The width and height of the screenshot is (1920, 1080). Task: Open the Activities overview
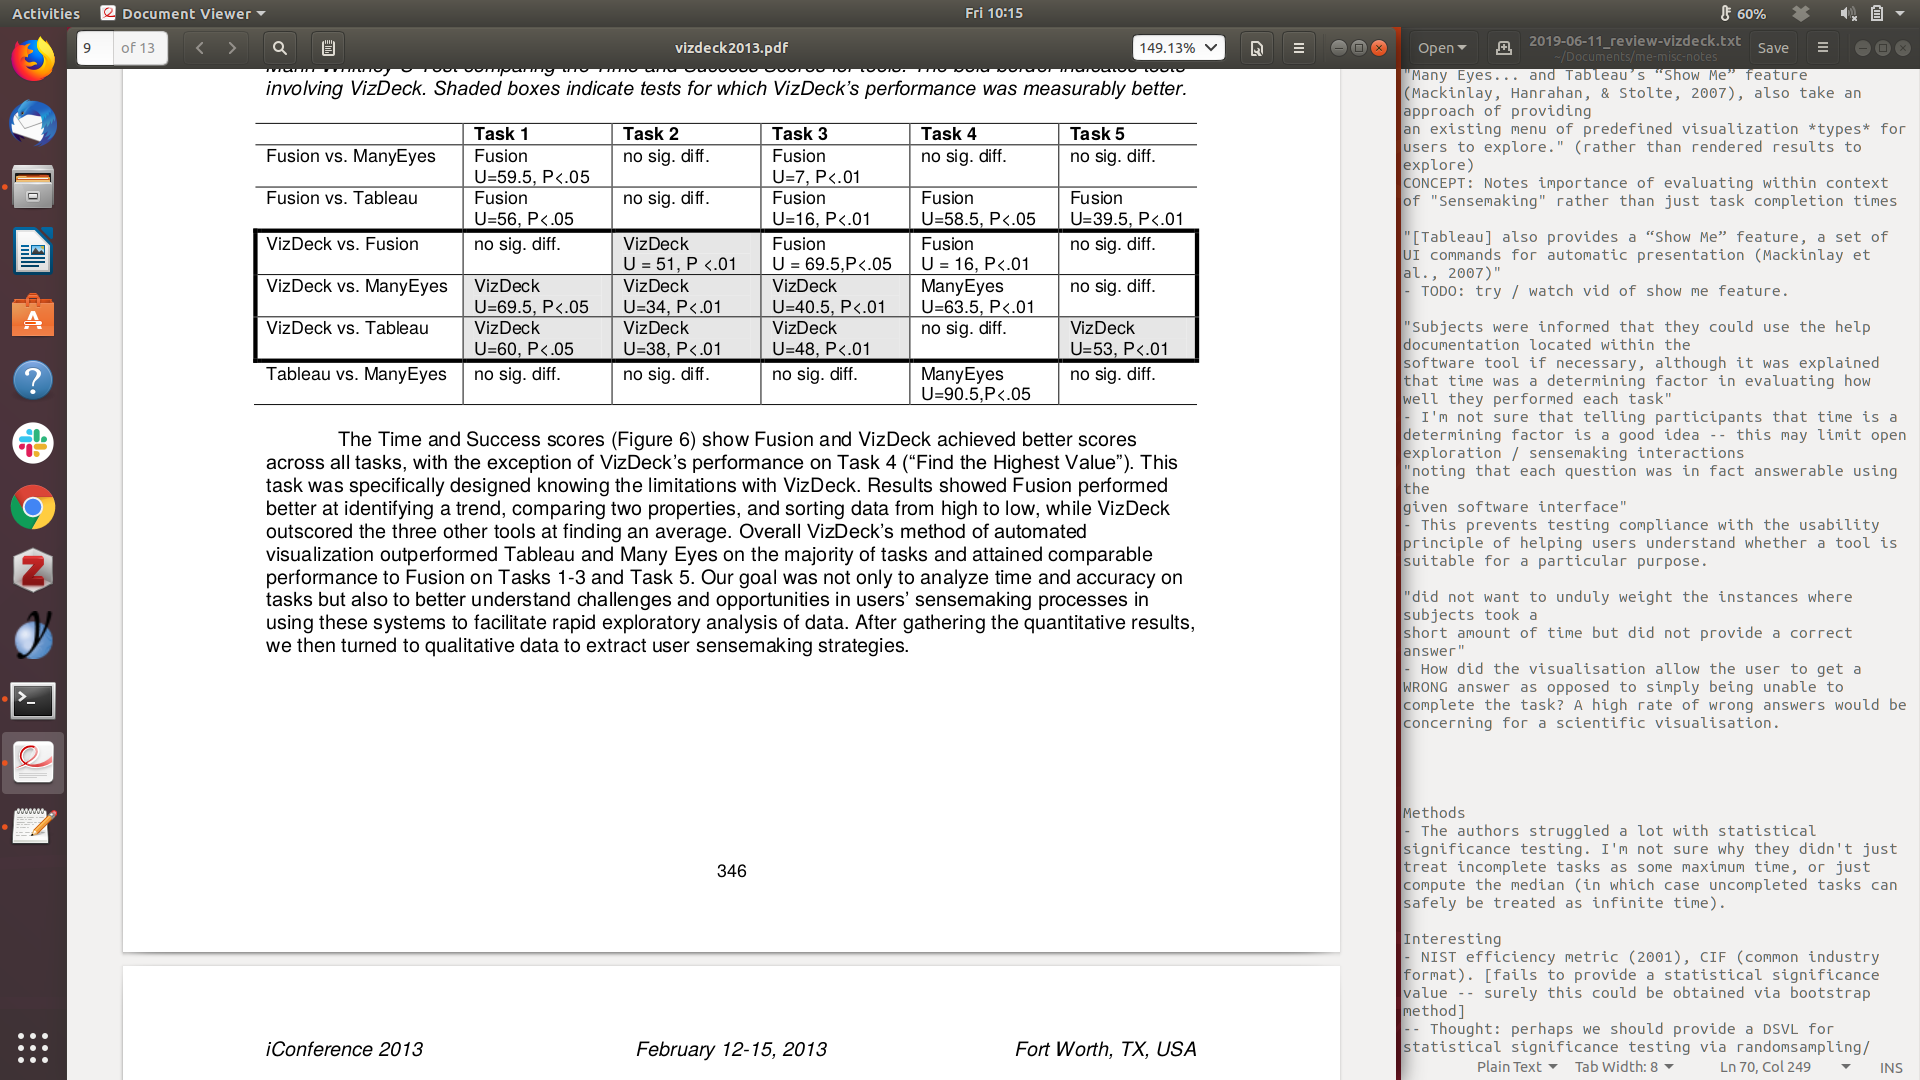coord(46,13)
